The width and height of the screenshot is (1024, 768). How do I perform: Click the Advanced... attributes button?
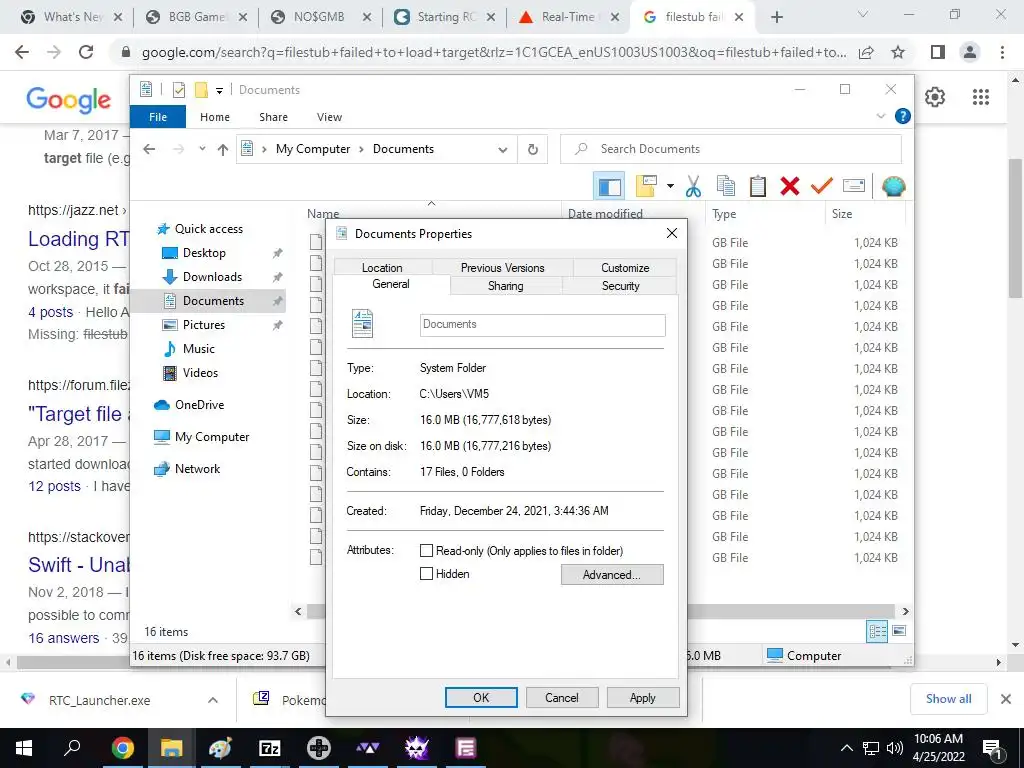(612, 575)
